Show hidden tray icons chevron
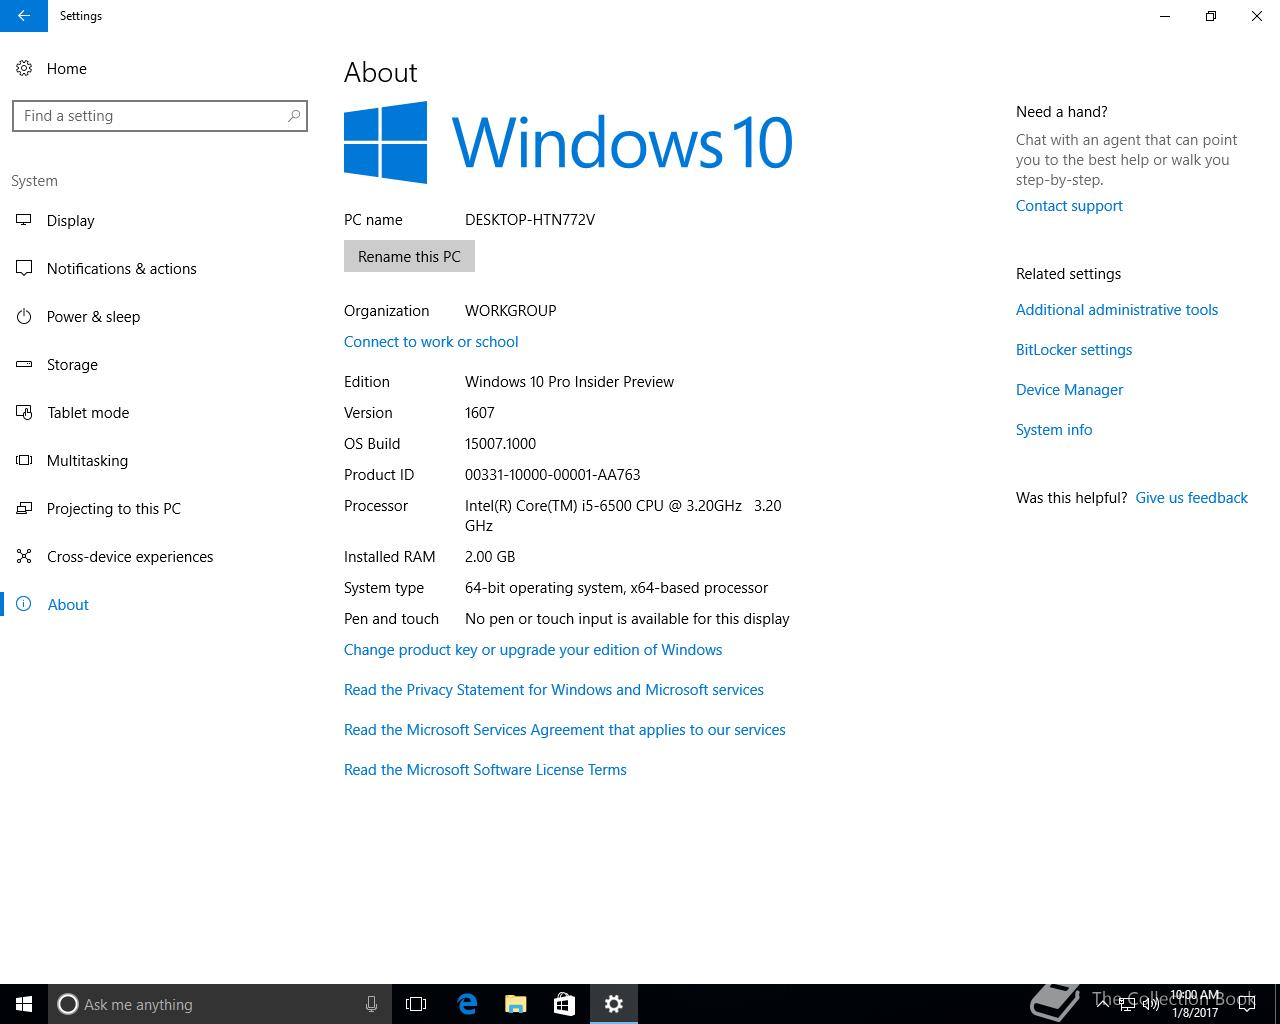This screenshot has height=1024, width=1280. tap(1103, 1004)
